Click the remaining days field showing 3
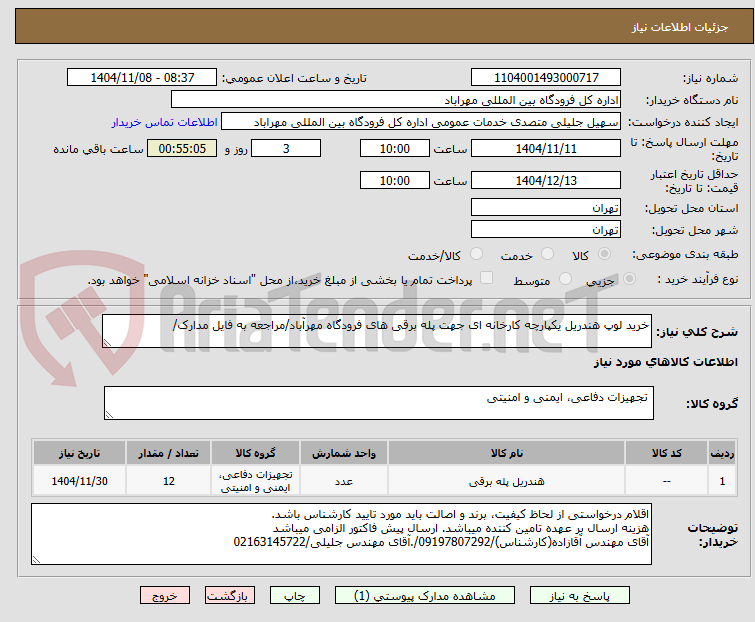Viewport: 755px width, 622px height. [x=286, y=148]
